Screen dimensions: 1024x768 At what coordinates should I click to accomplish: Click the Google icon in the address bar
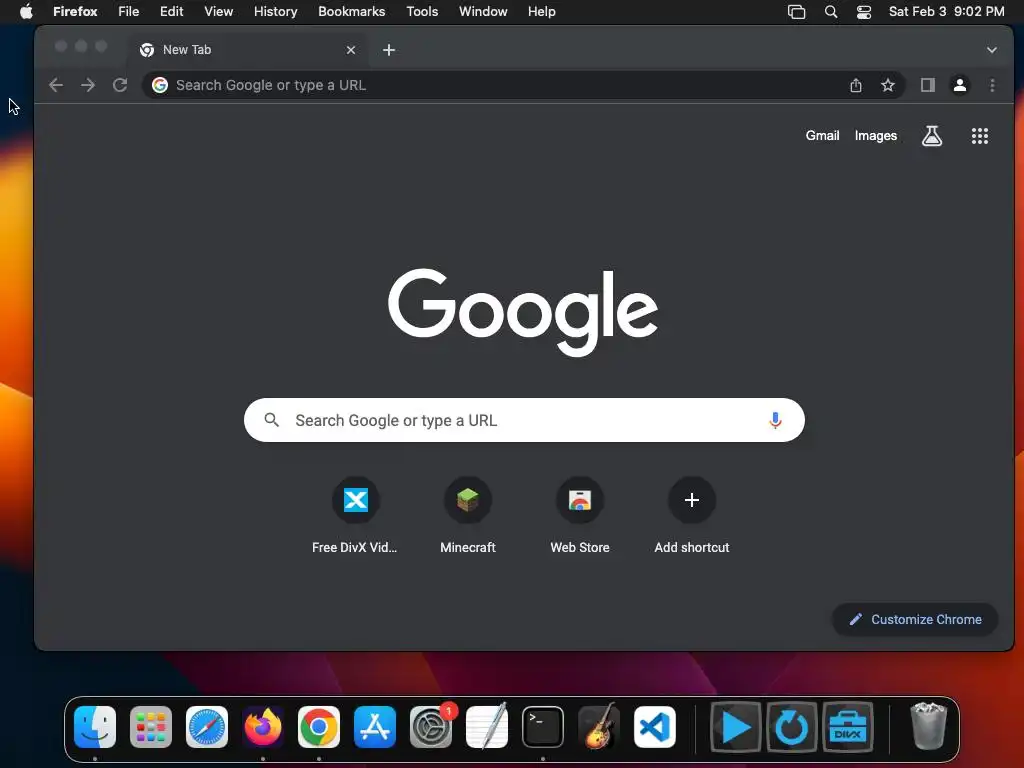160,85
